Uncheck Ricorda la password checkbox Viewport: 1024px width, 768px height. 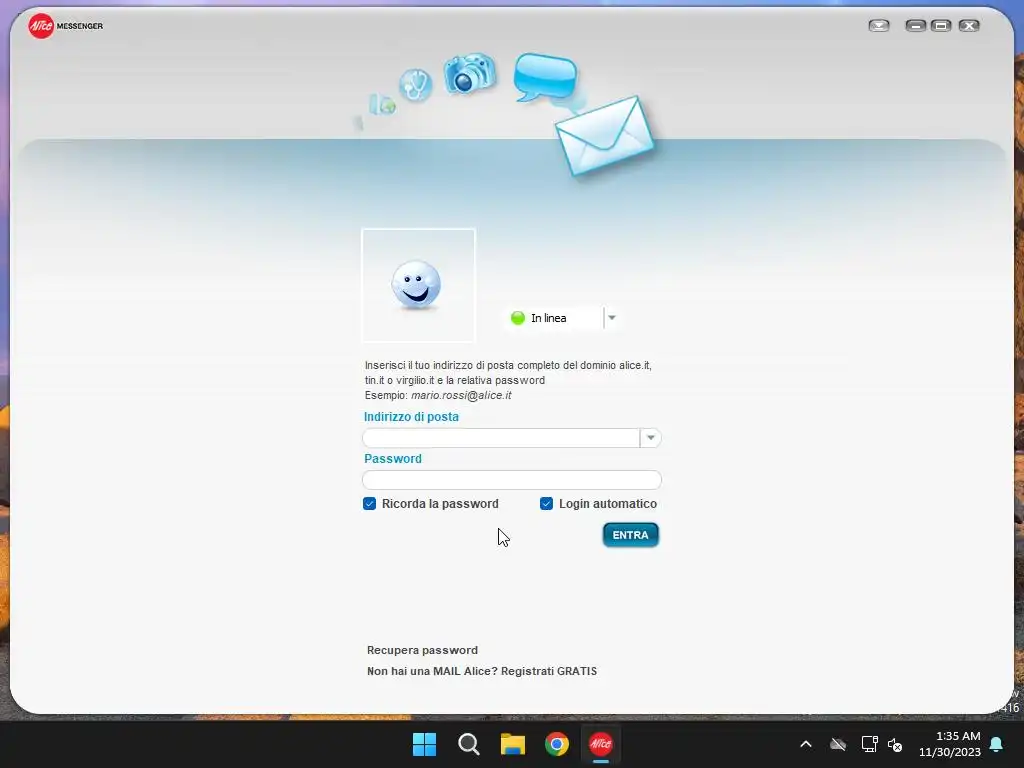point(370,504)
